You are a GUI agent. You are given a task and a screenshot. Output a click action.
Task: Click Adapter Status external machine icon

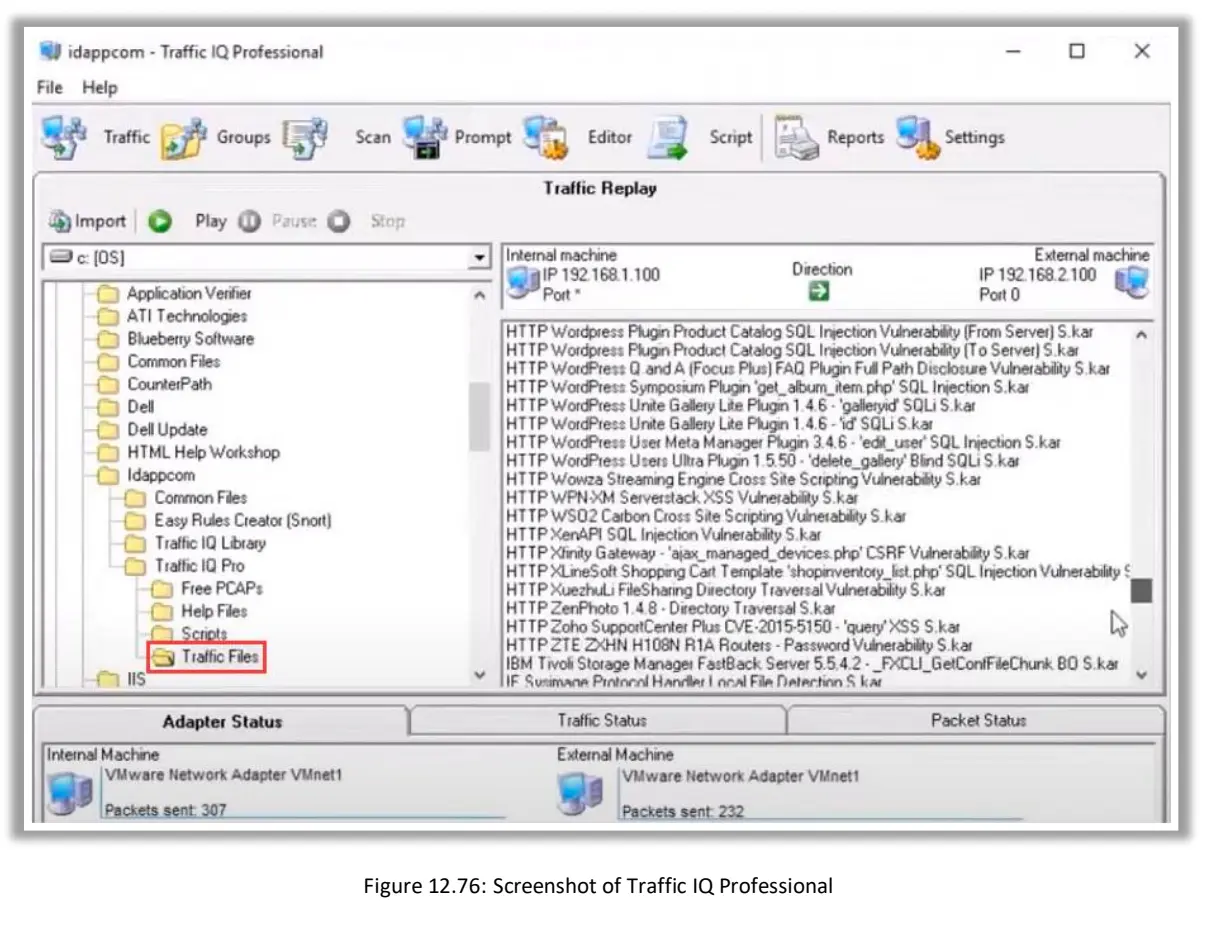coord(582,794)
